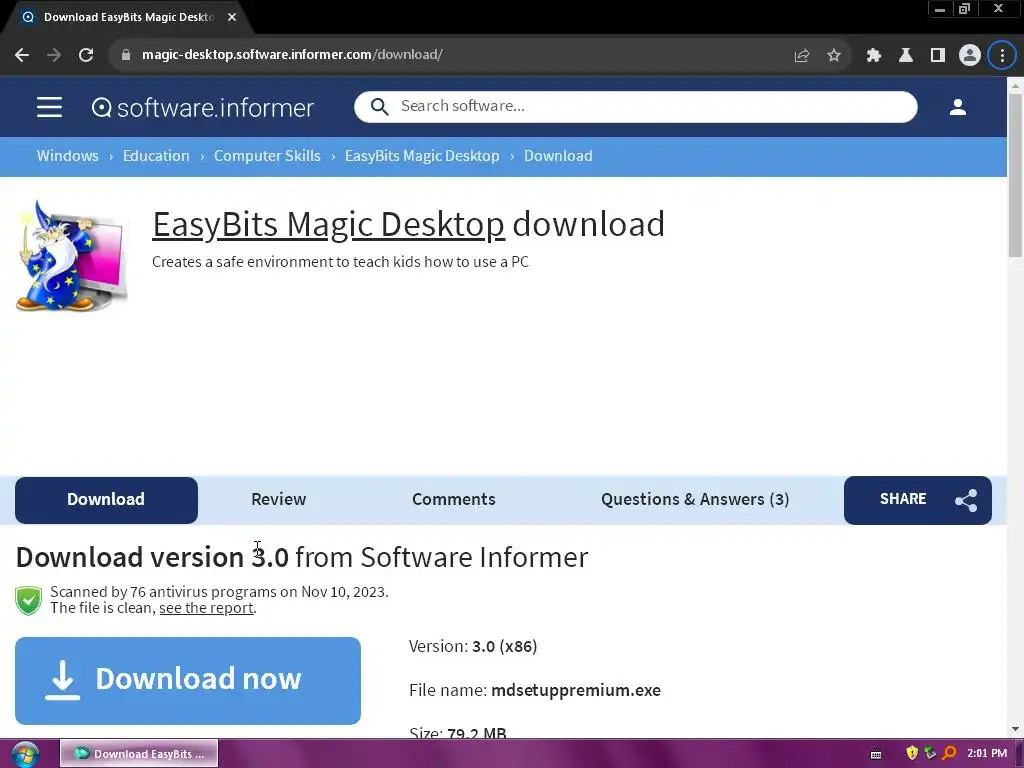The height and width of the screenshot is (768, 1024).
Task: Click the wizard program thumbnail
Action: tap(72, 256)
